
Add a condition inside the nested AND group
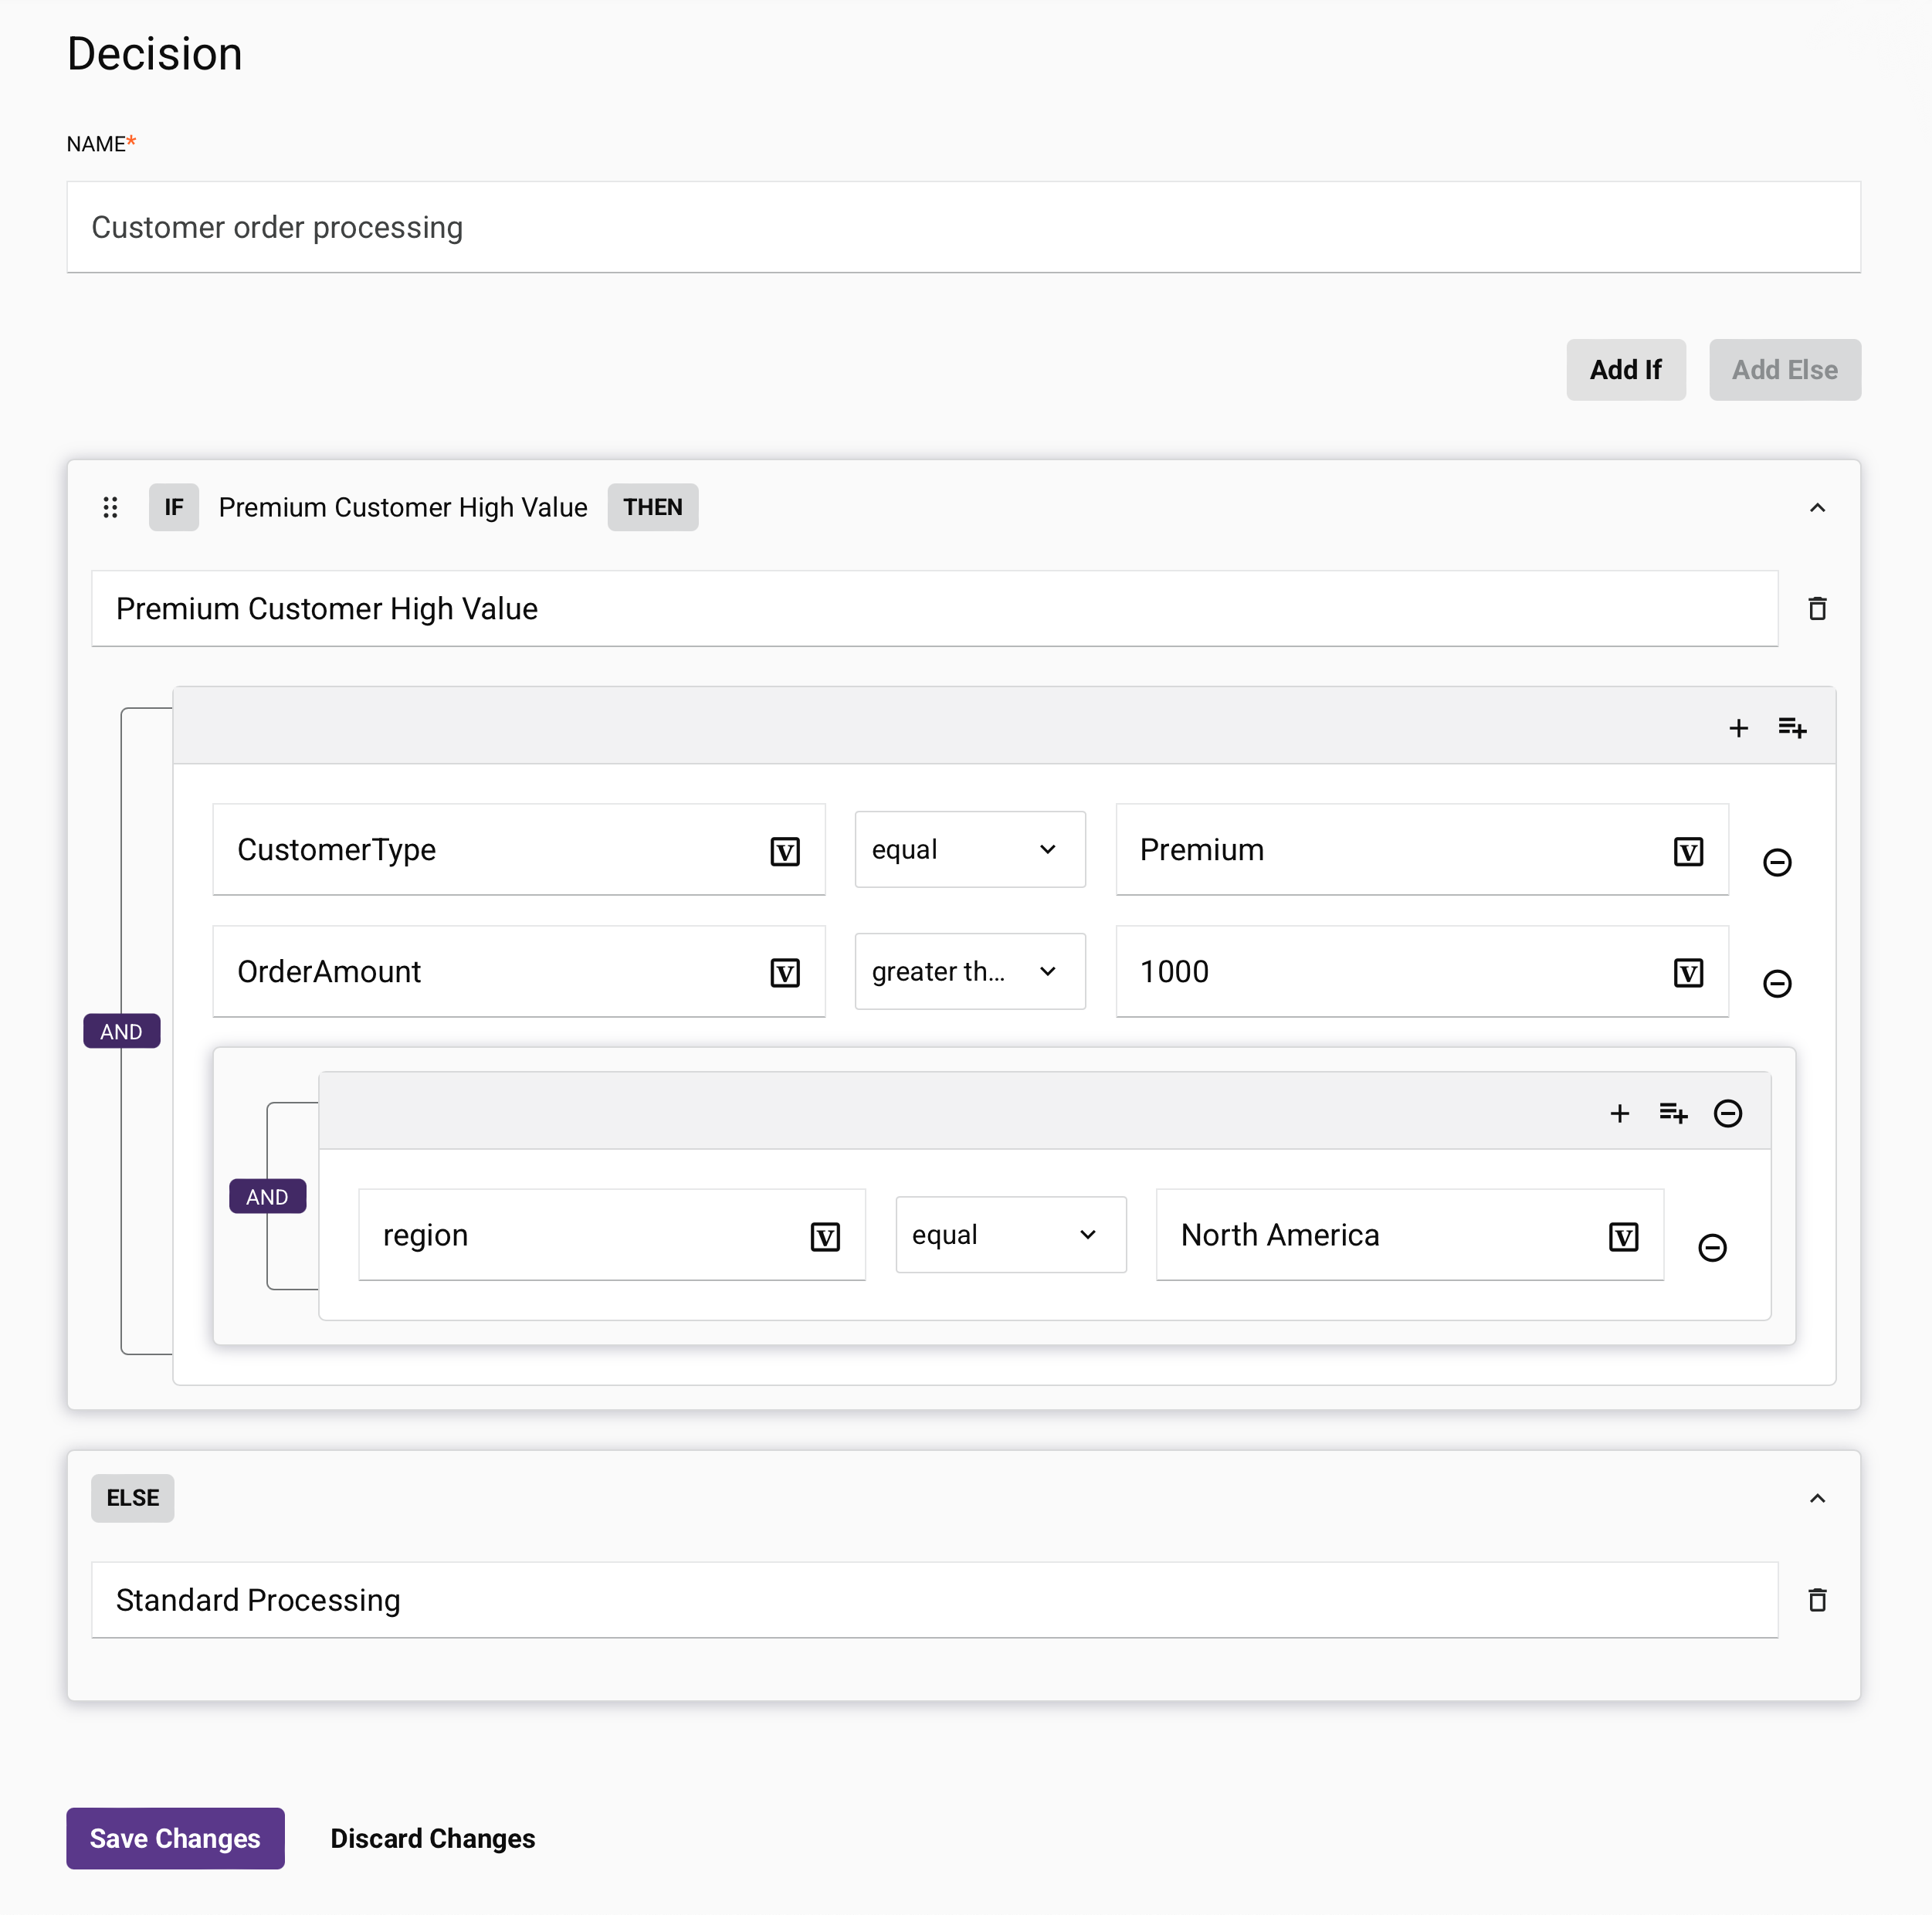(1620, 1112)
